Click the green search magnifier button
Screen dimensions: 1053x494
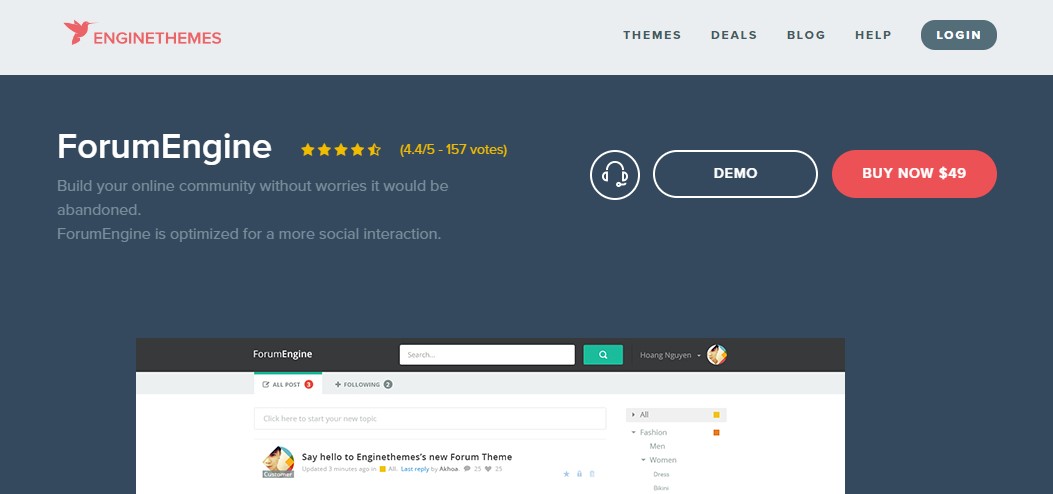(603, 354)
